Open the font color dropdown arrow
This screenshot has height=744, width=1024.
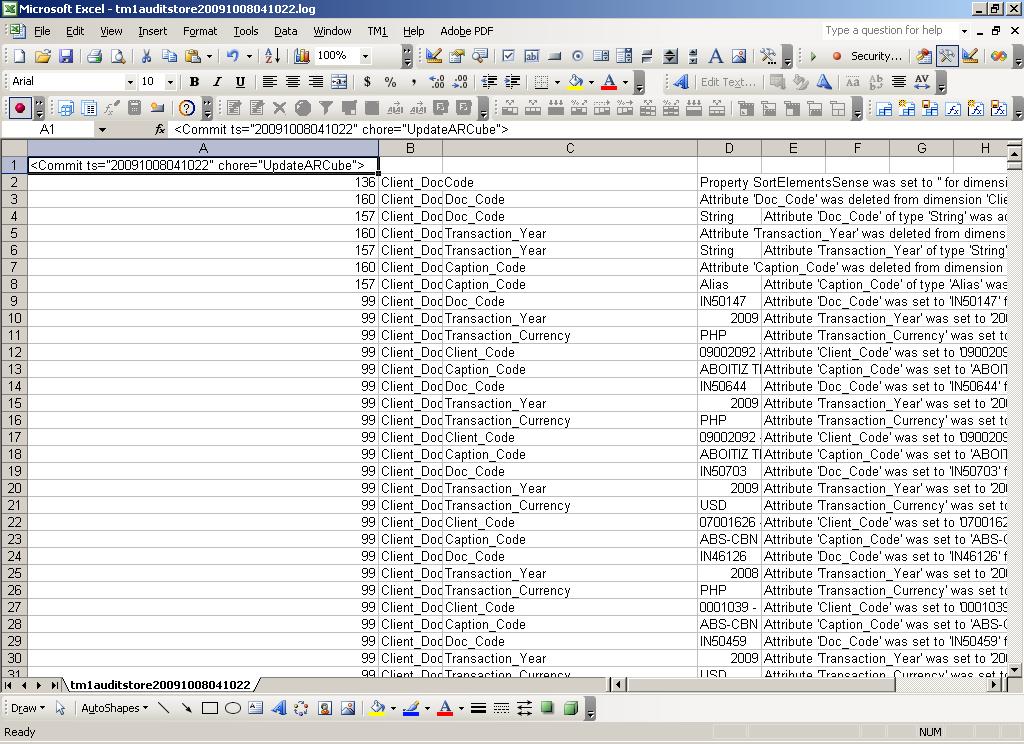click(626, 82)
